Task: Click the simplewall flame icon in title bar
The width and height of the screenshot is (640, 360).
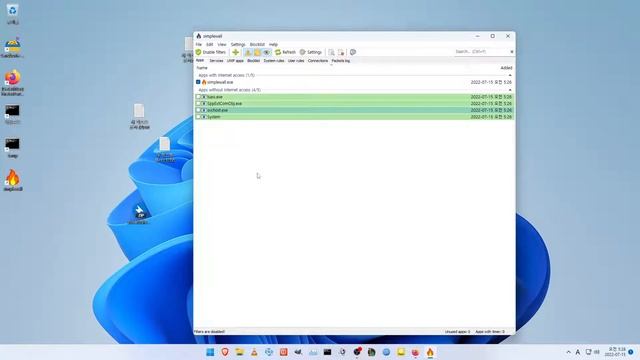Action: [199, 36]
